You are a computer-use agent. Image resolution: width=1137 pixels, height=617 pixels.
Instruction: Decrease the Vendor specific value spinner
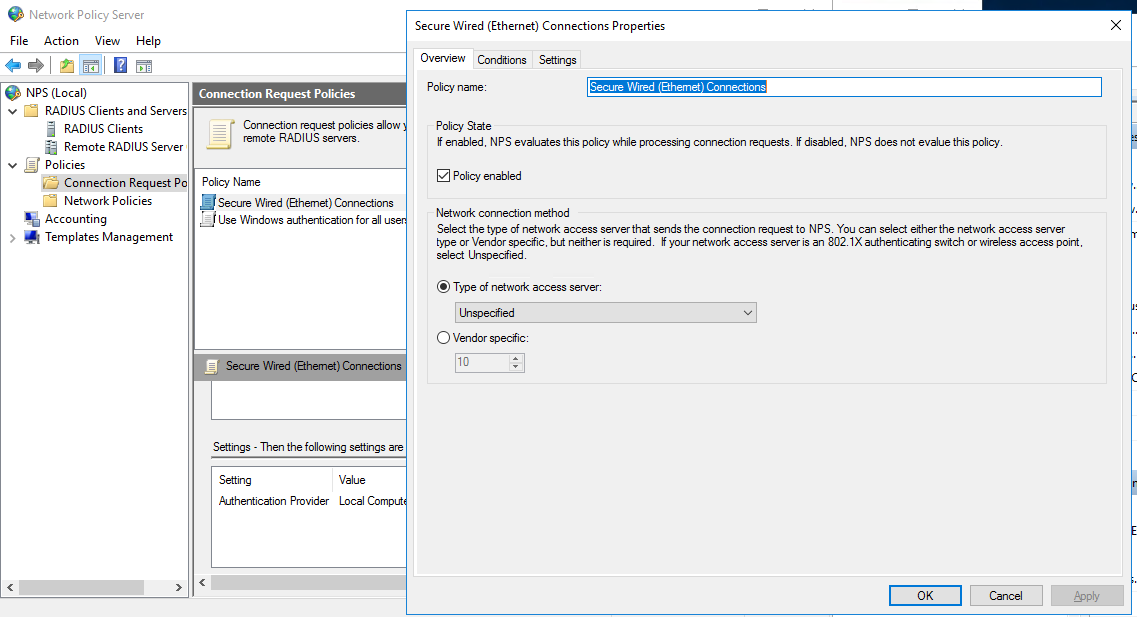pos(516,367)
